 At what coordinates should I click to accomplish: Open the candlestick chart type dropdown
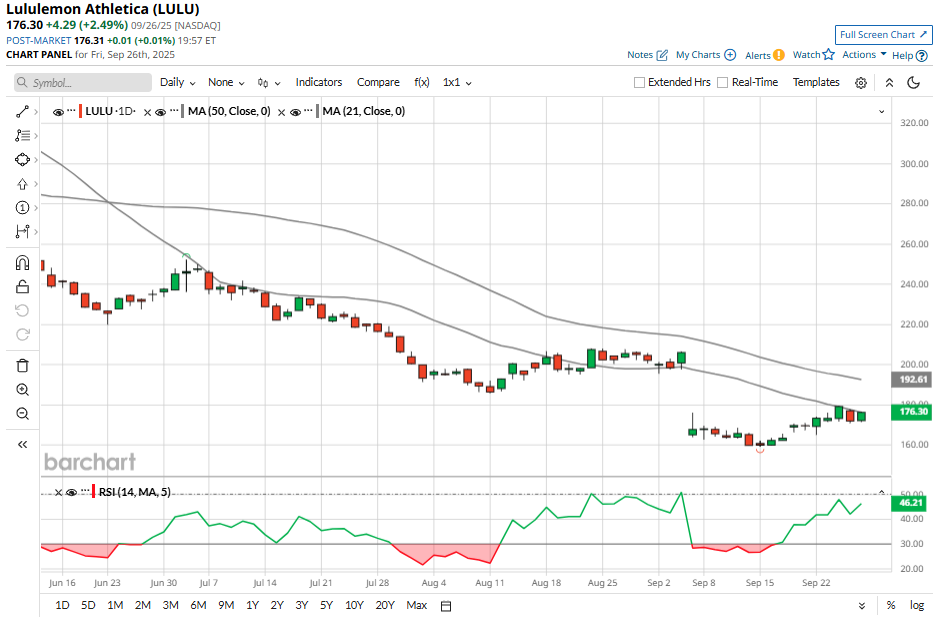(x=268, y=83)
